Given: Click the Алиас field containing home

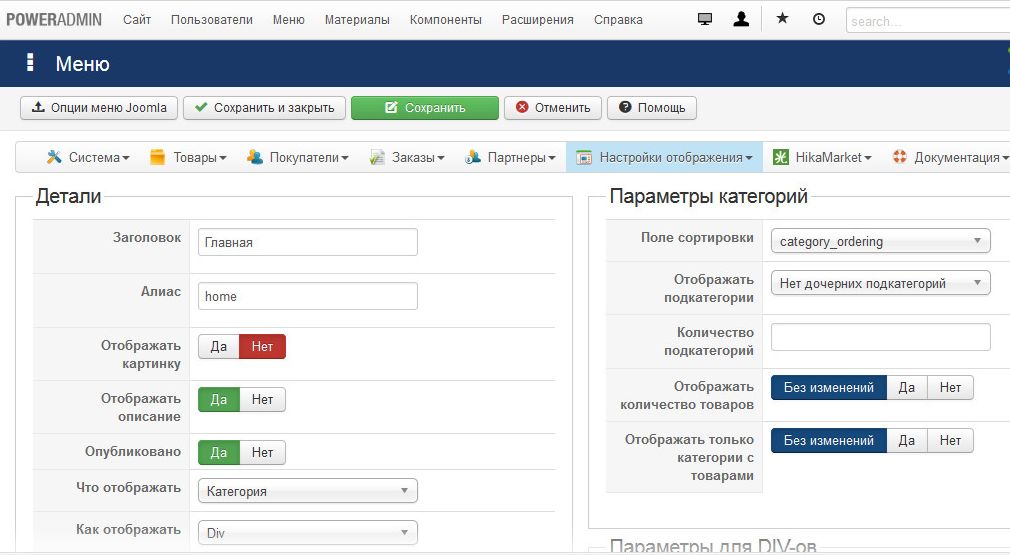Looking at the screenshot, I should (x=308, y=296).
